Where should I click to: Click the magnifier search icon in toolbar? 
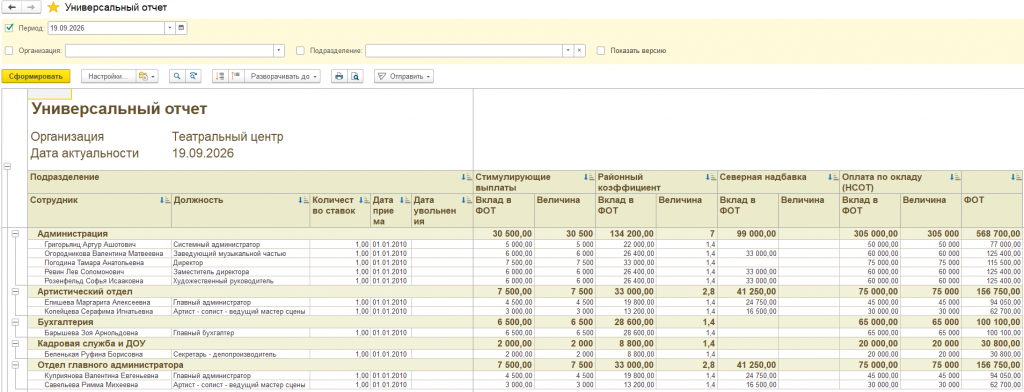pyautogui.click(x=176, y=76)
